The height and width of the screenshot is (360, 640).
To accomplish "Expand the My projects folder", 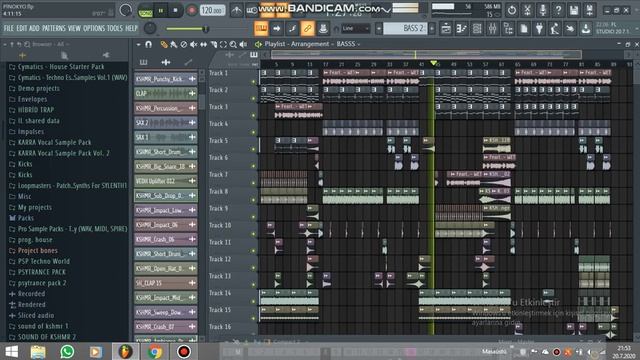I will (35, 207).
